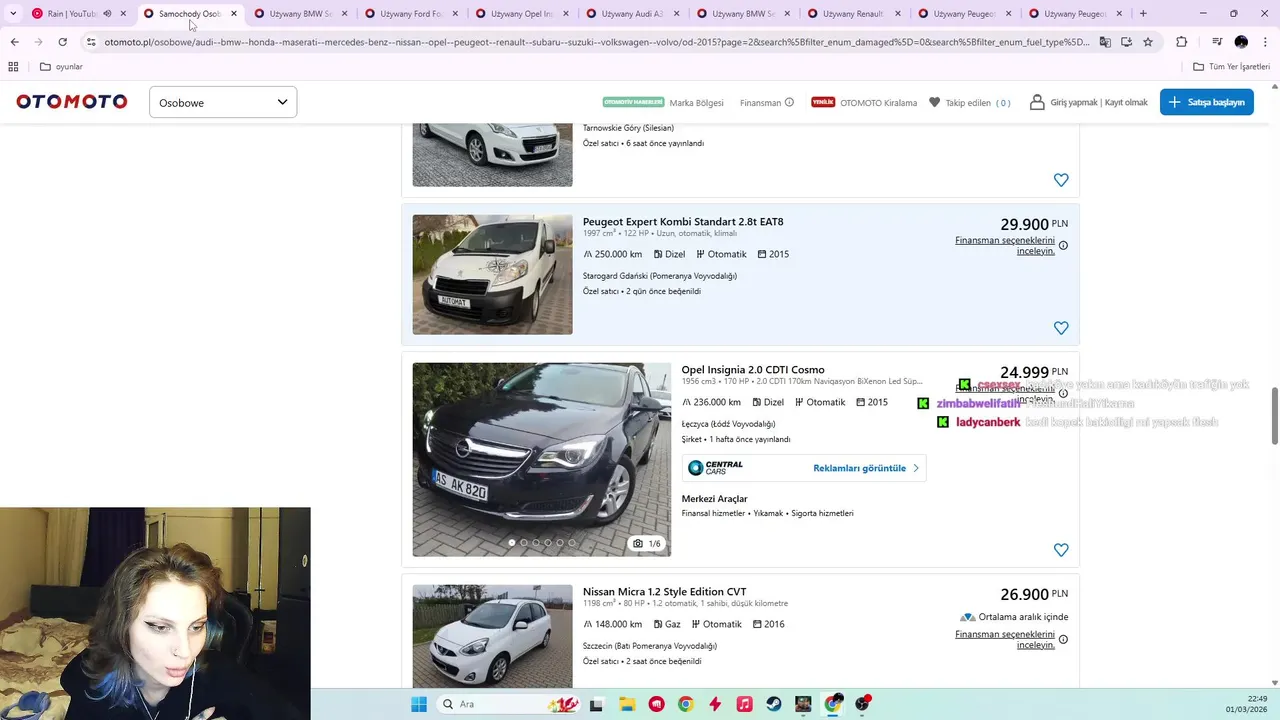Open the Nissan Micra 1.2 Style Edition title
The image size is (1280, 720).
tap(664, 592)
